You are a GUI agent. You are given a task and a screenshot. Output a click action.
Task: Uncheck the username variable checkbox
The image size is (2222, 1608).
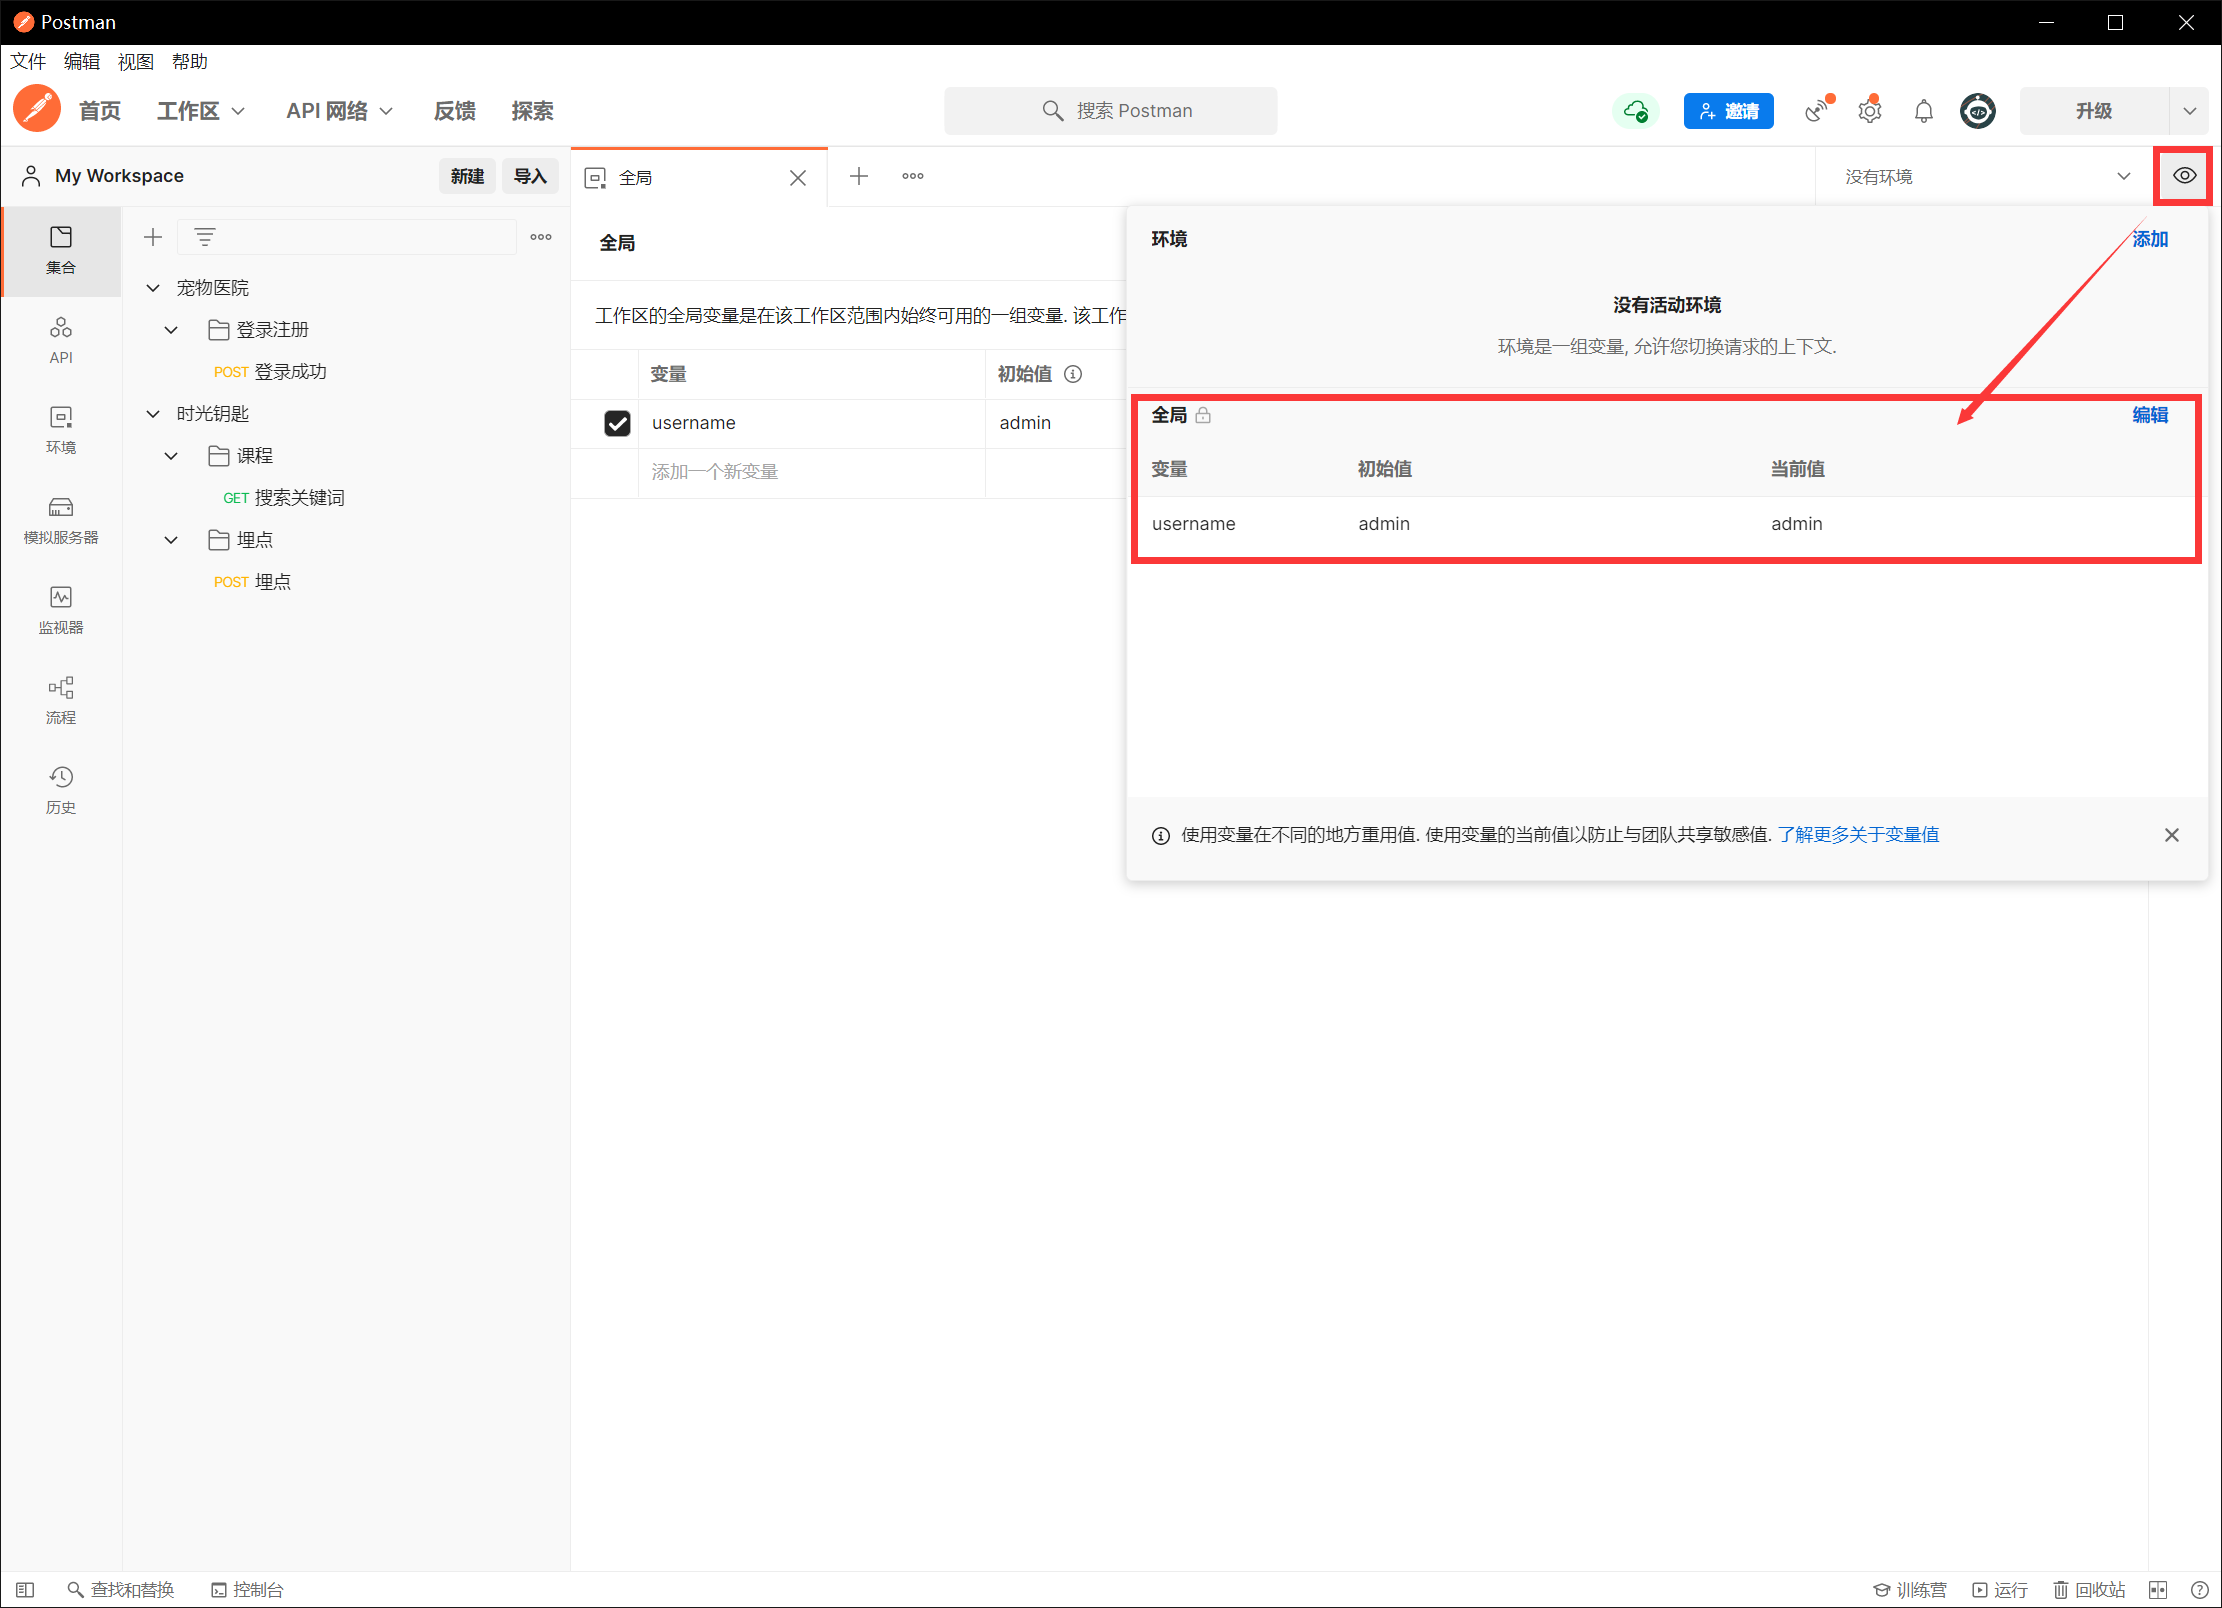pos(617,423)
